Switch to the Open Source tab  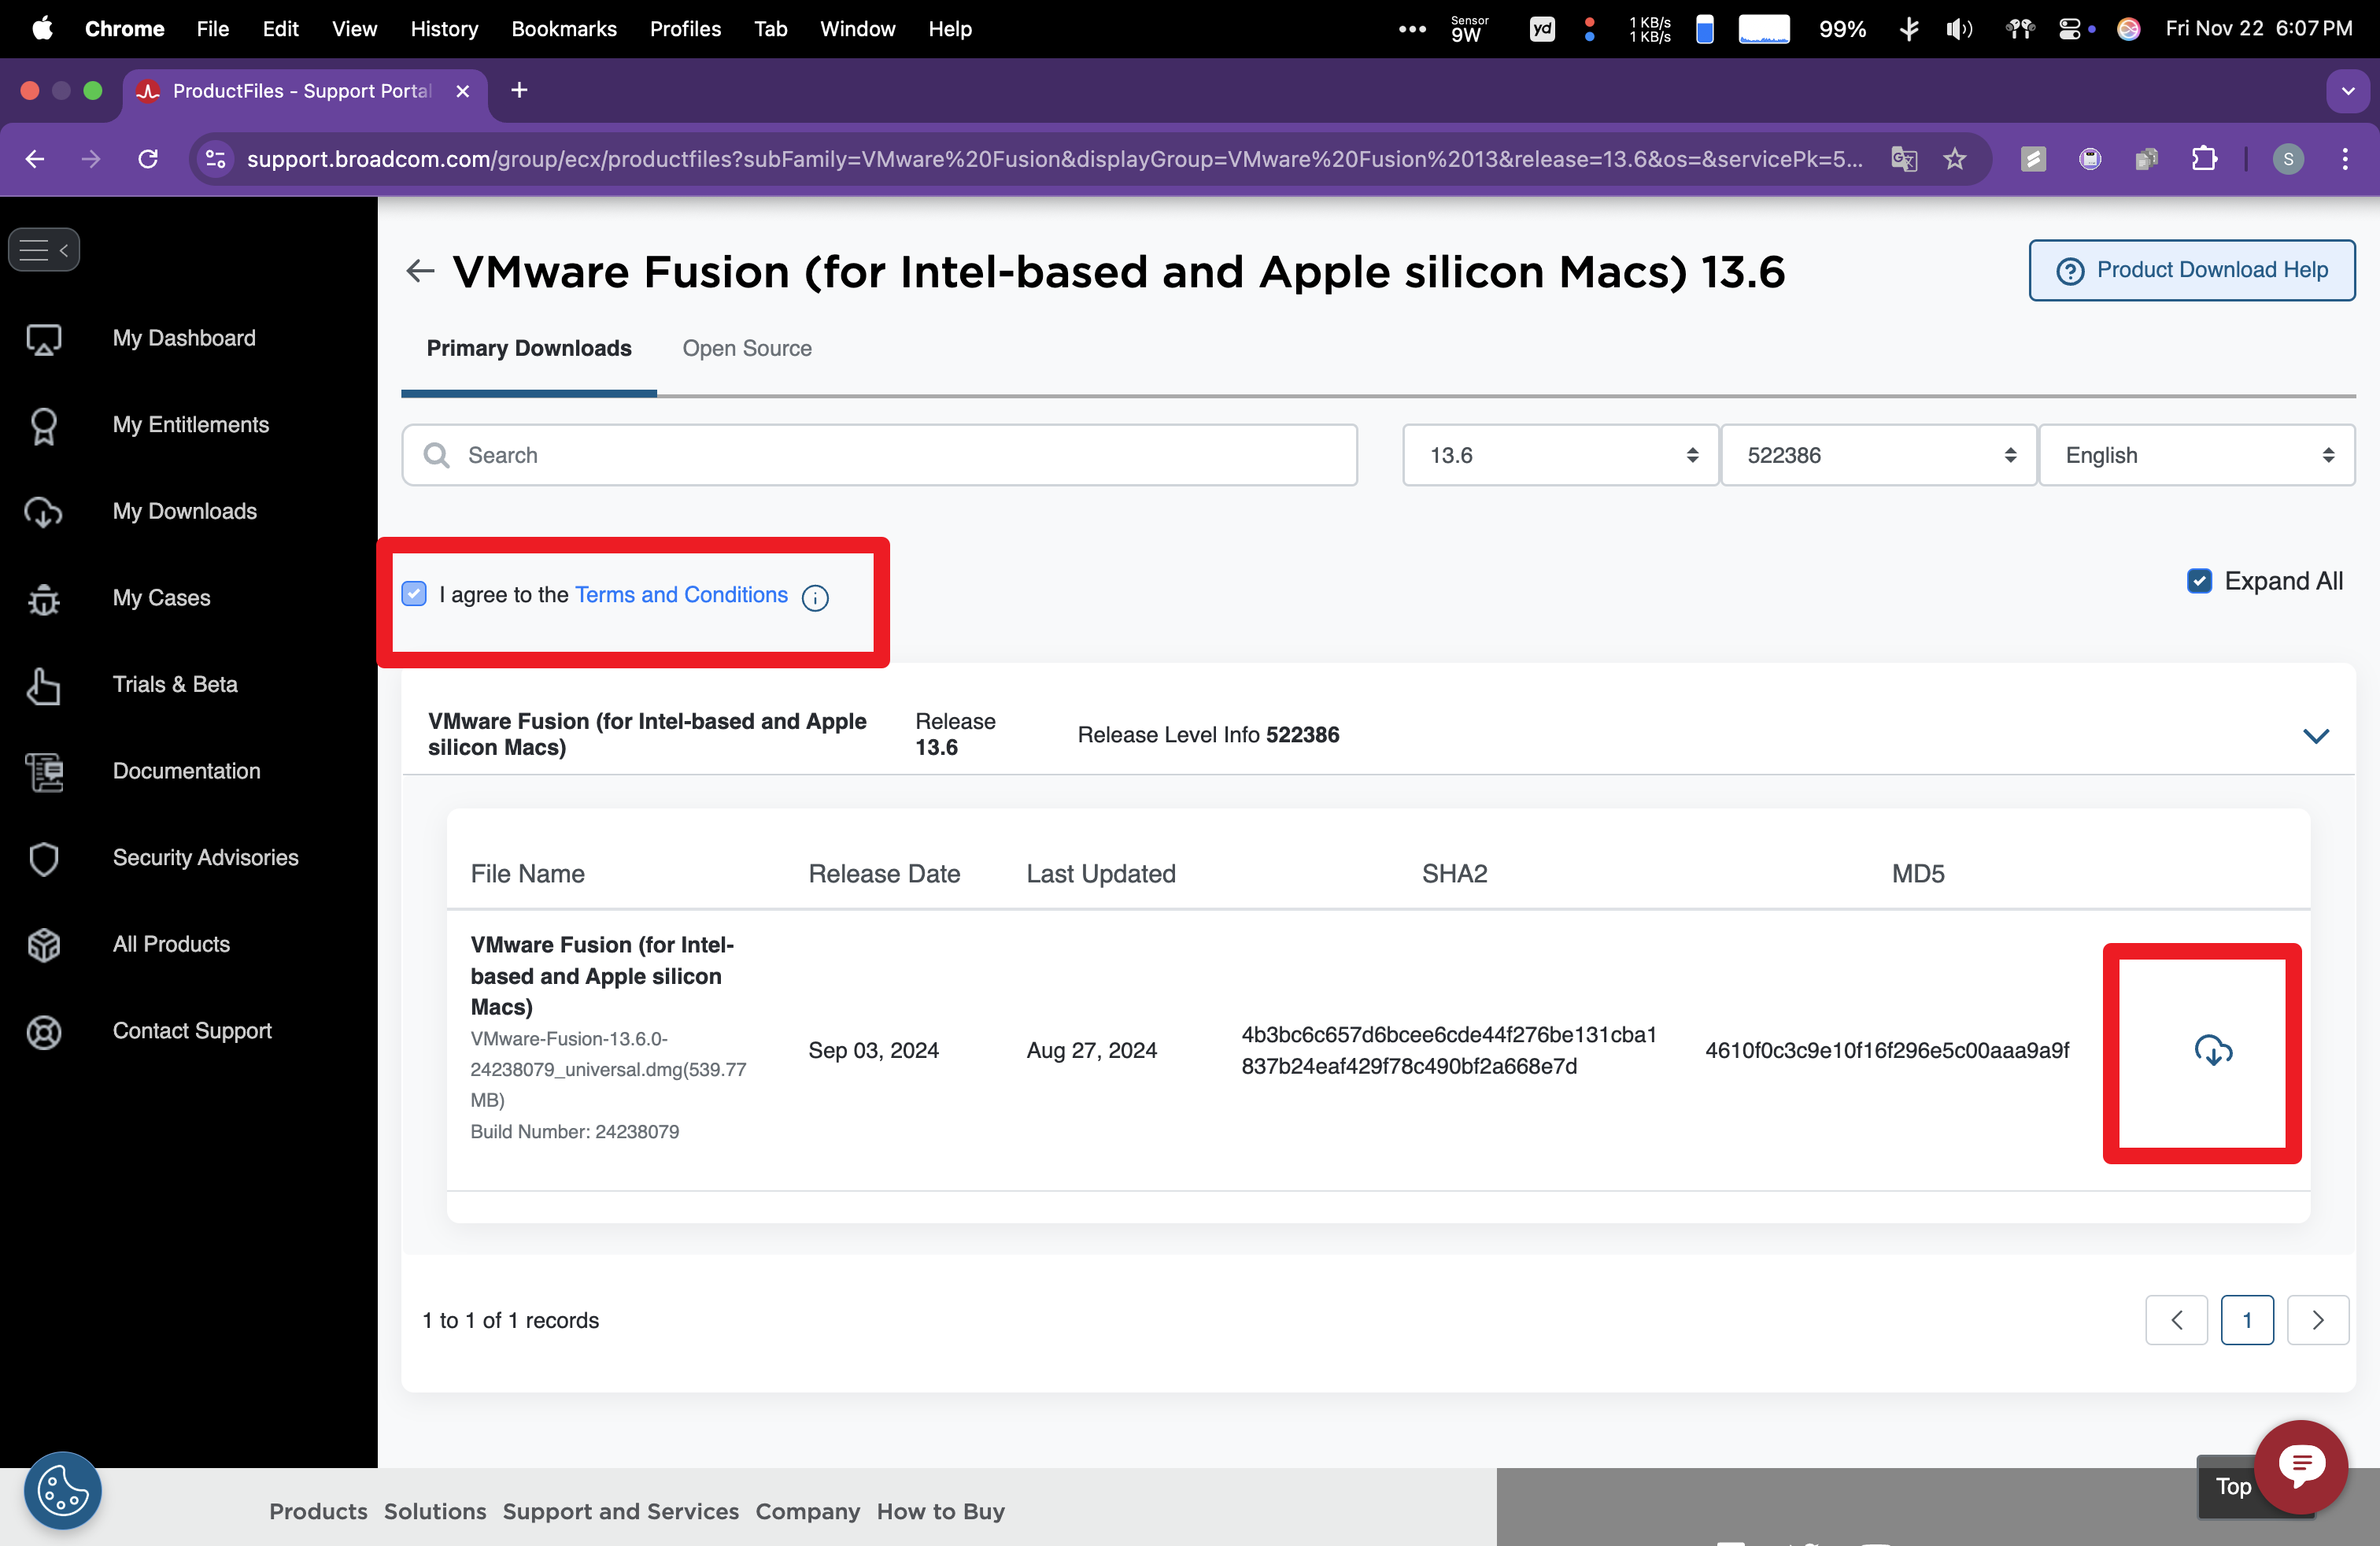(748, 347)
